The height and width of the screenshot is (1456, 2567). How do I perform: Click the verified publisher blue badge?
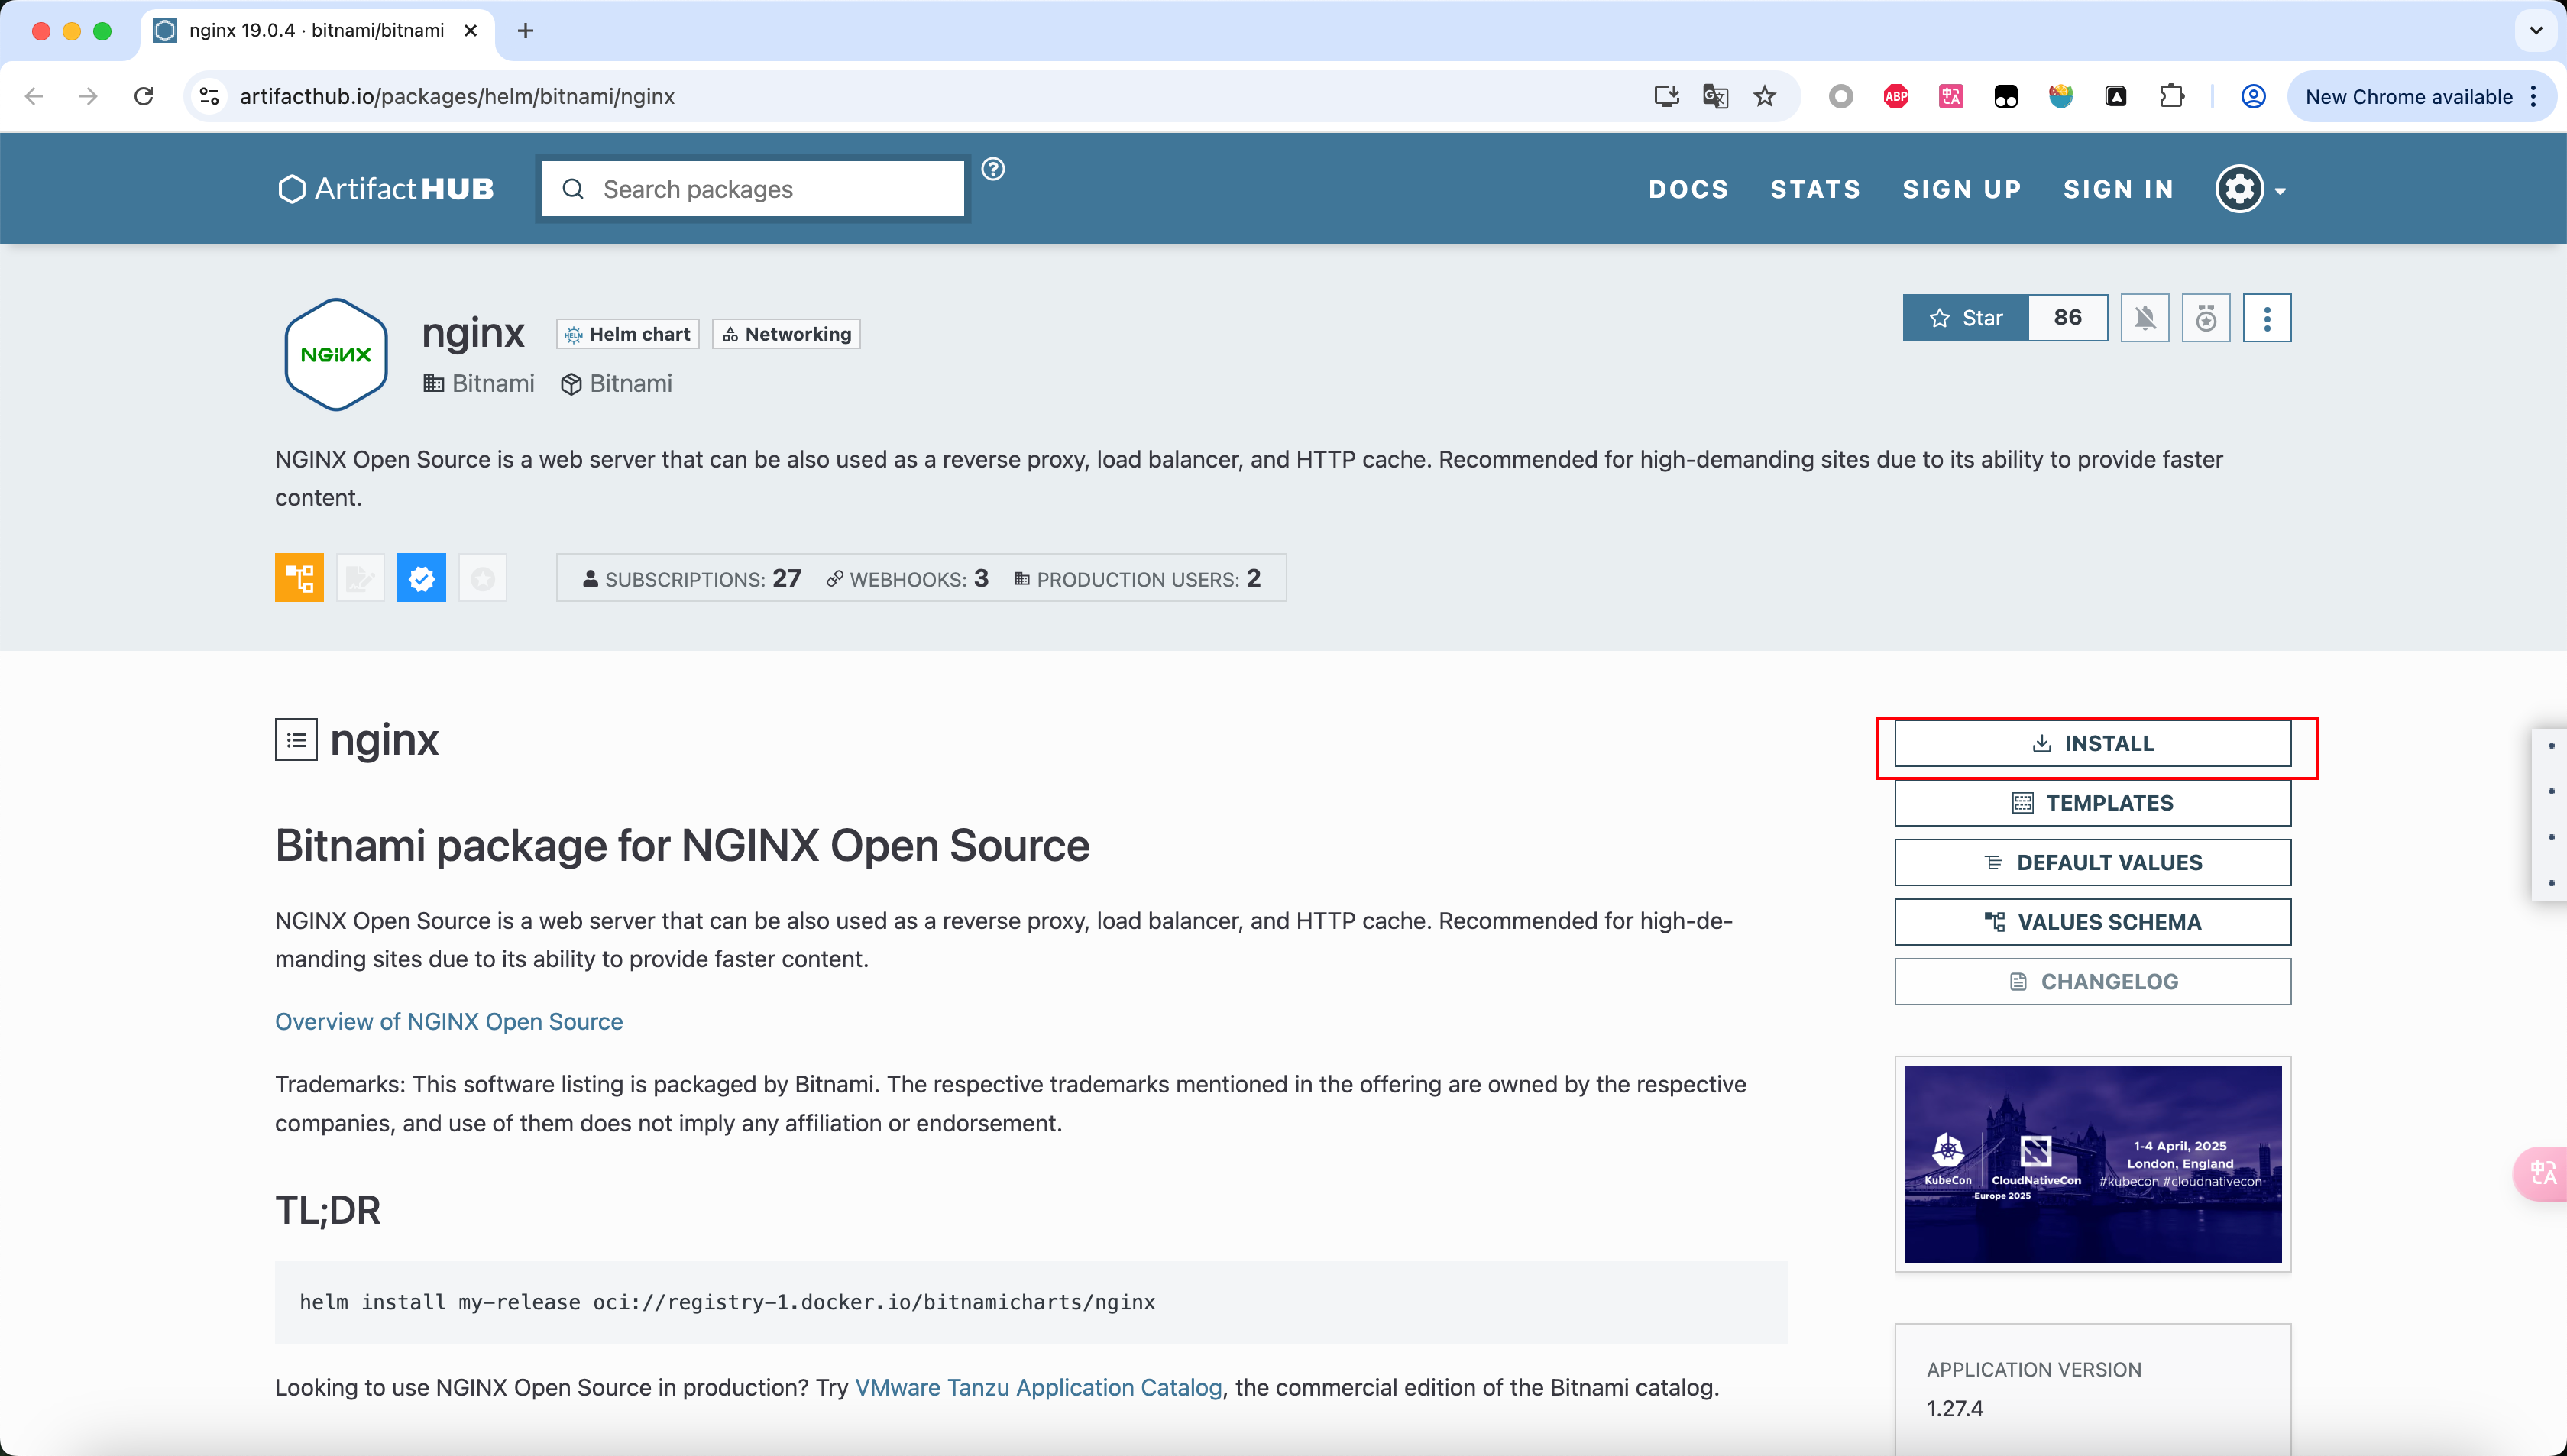tap(421, 578)
